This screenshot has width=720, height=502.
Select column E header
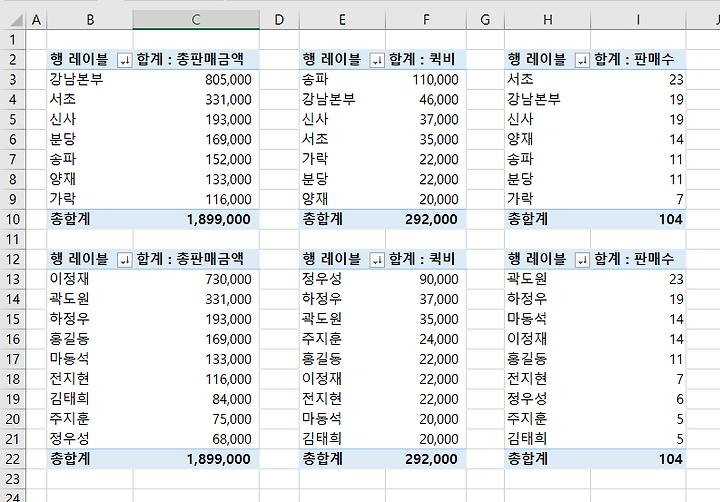tap(342, 20)
